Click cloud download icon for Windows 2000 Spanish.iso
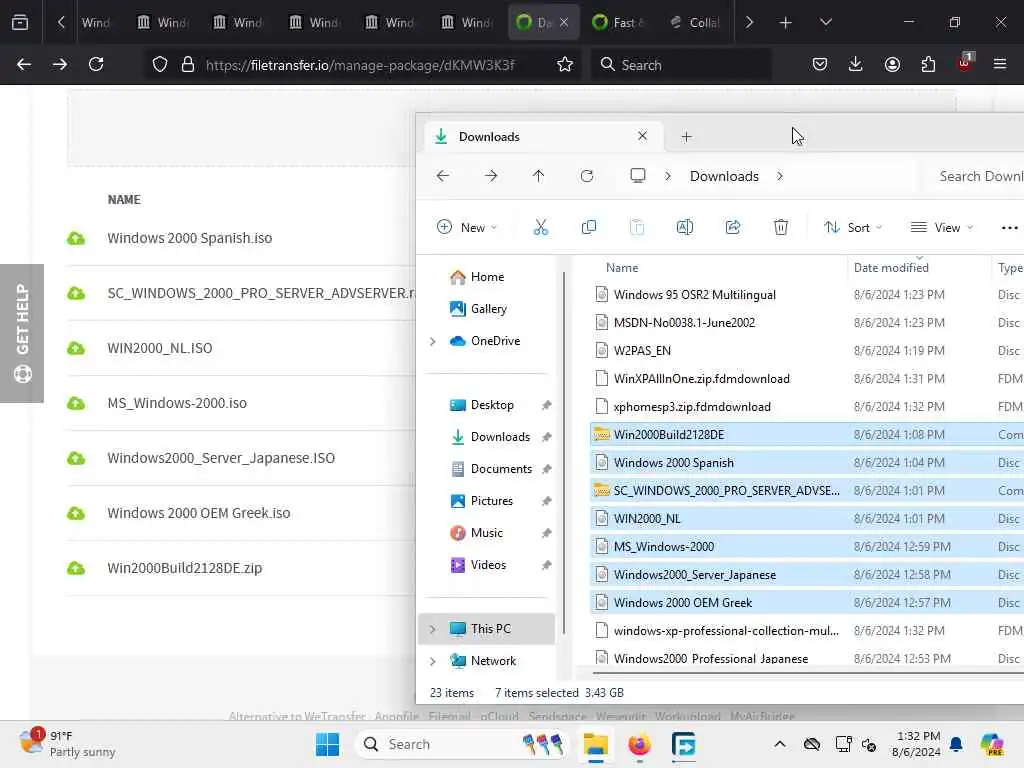 coord(76,238)
